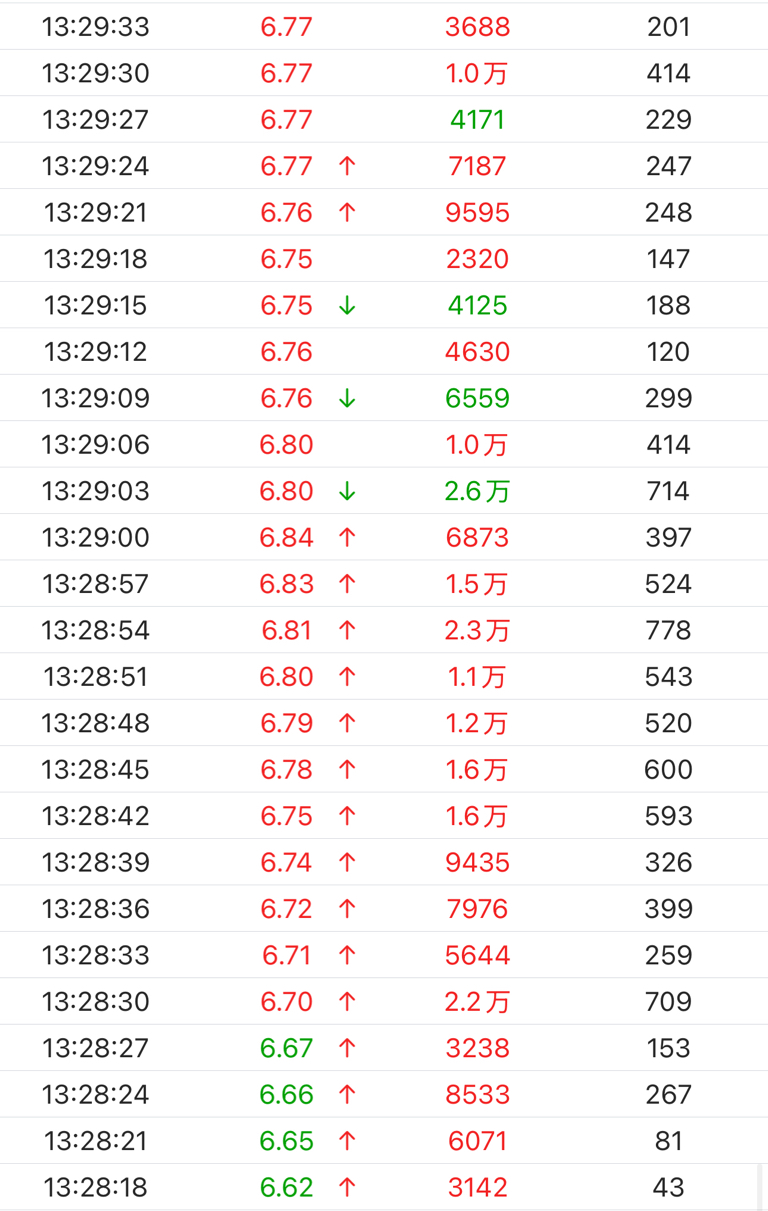Select trade count 714
The height and width of the screenshot is (1211, 768).
point(668,491)
